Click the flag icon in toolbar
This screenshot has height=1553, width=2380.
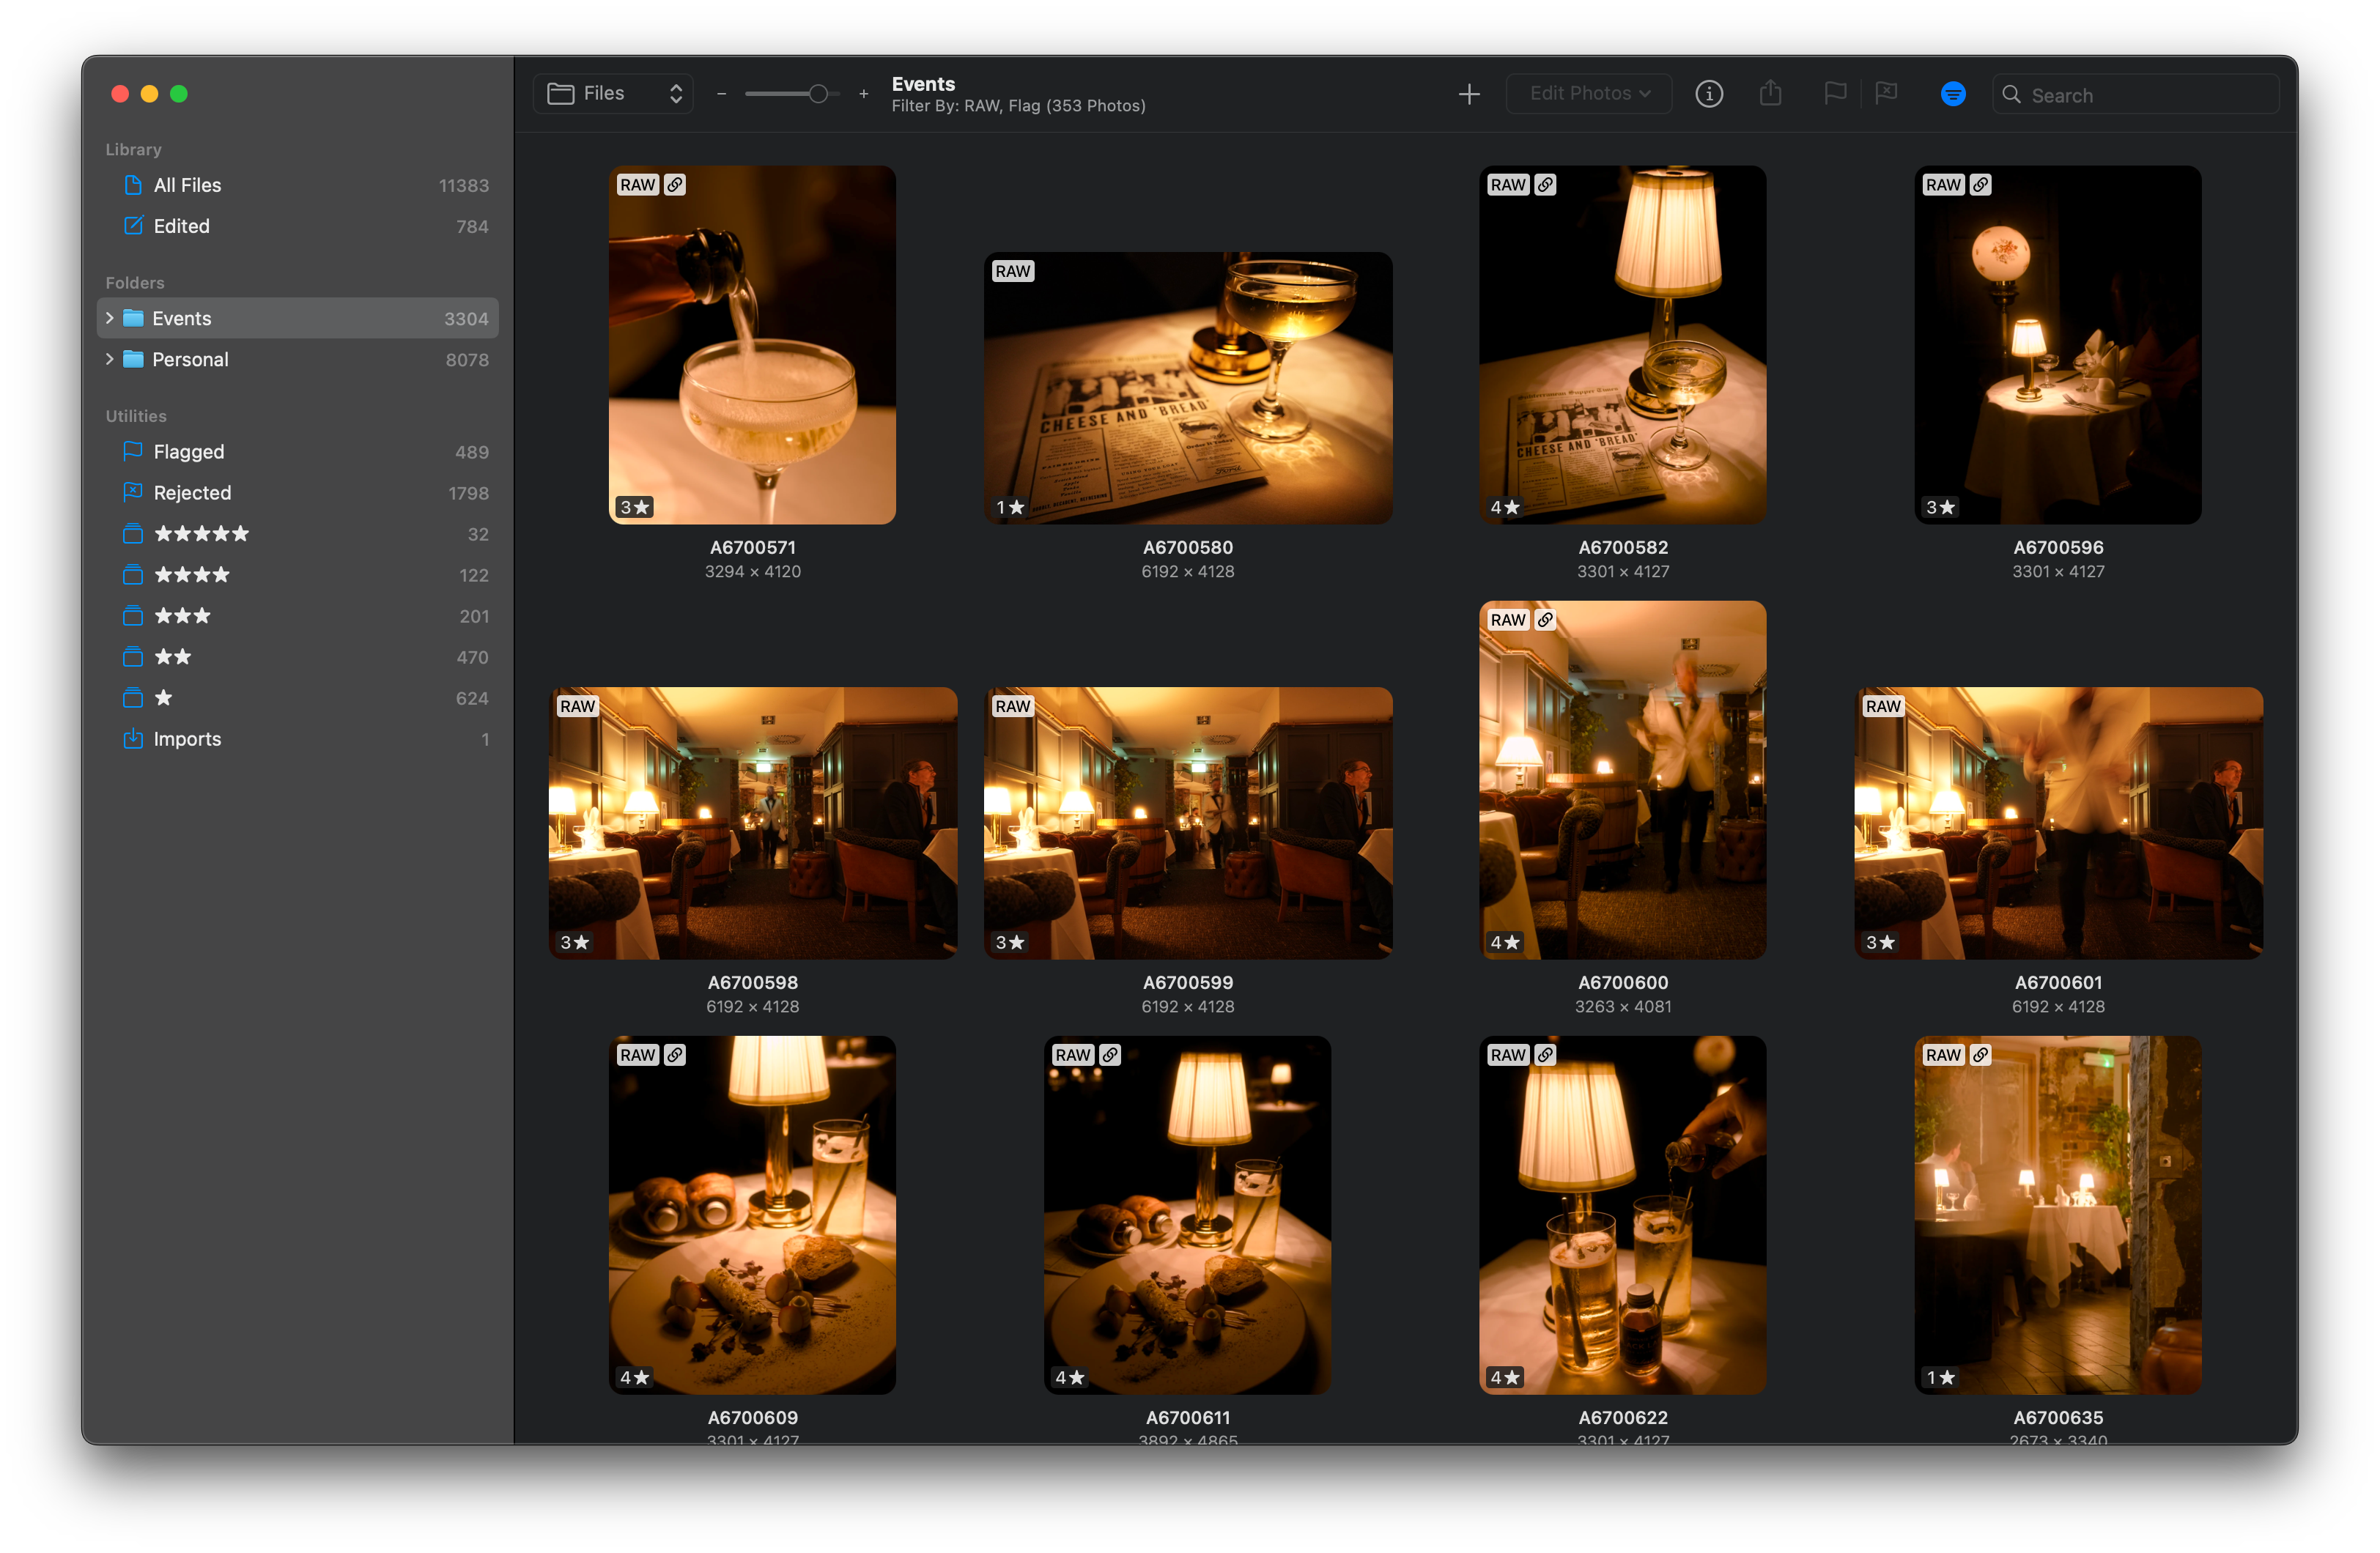[x=1834, y=94]
